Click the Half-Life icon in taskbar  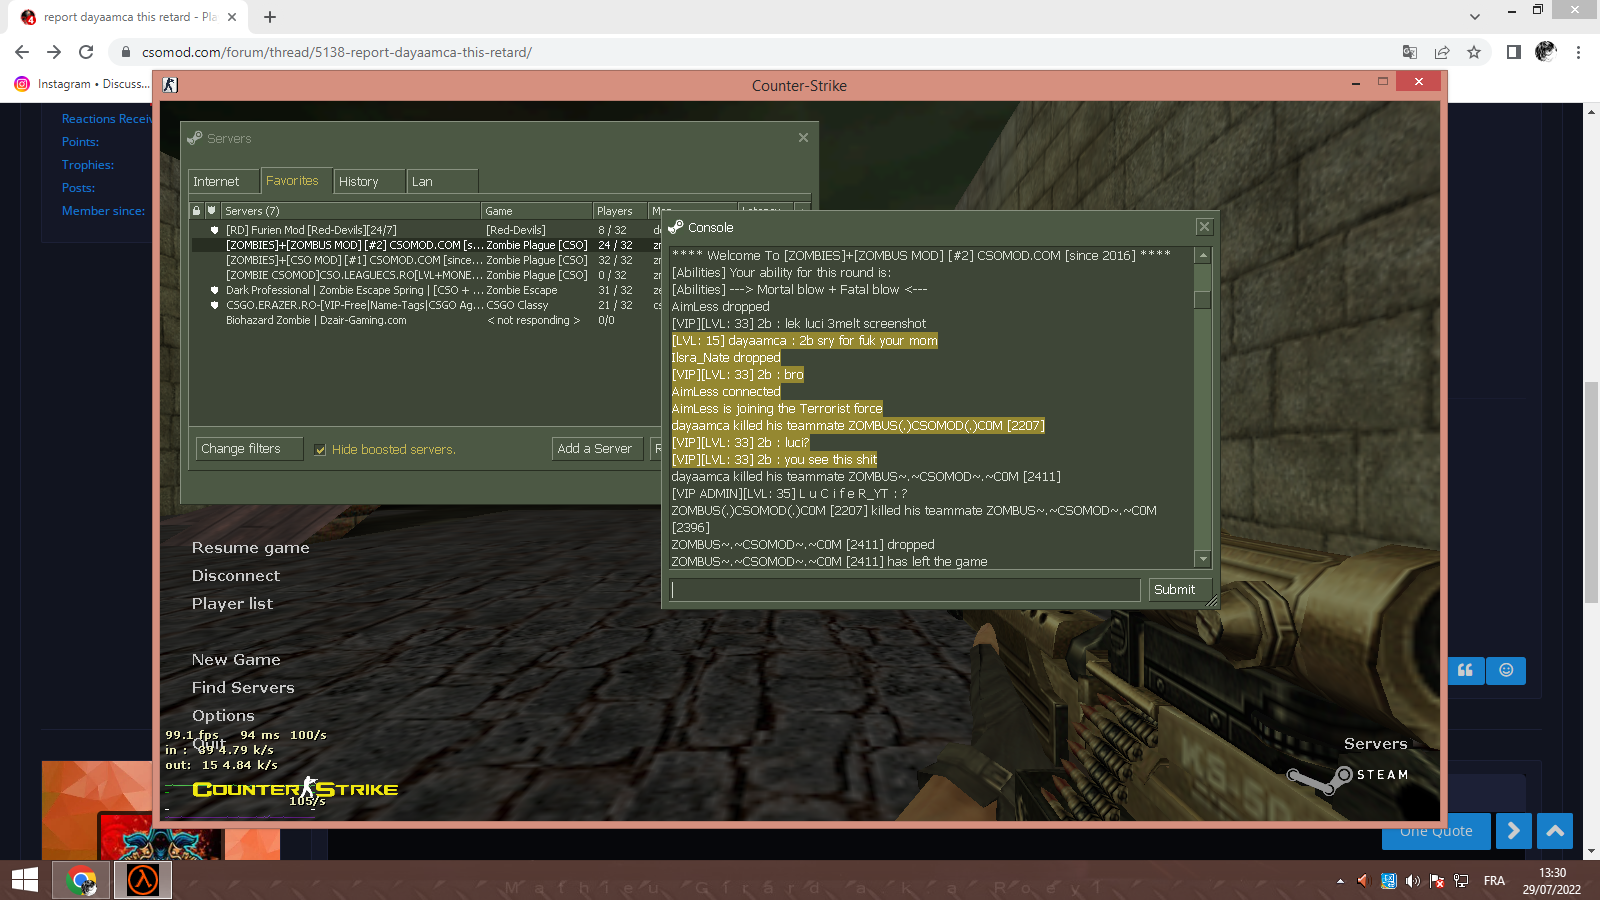click(143, 880)
